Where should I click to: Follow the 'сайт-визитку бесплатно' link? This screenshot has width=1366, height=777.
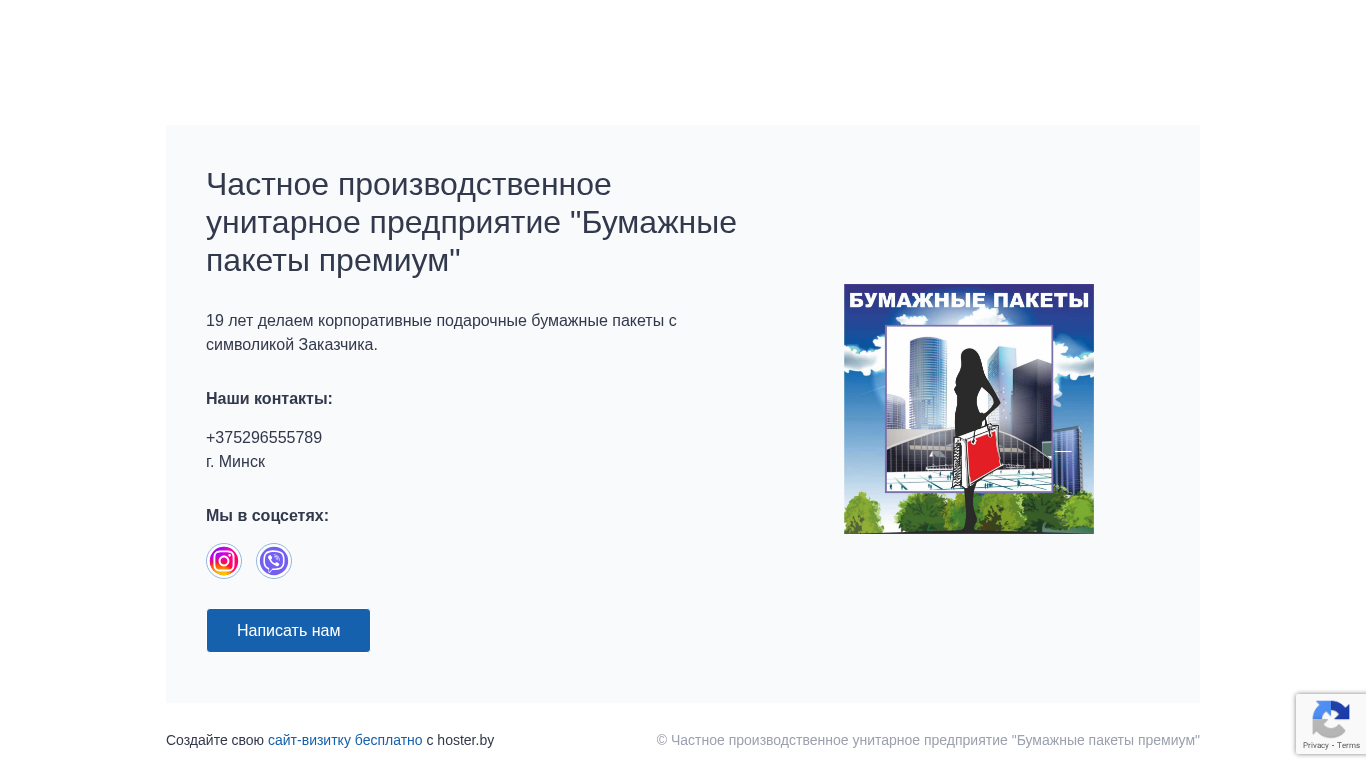(345, 740)
